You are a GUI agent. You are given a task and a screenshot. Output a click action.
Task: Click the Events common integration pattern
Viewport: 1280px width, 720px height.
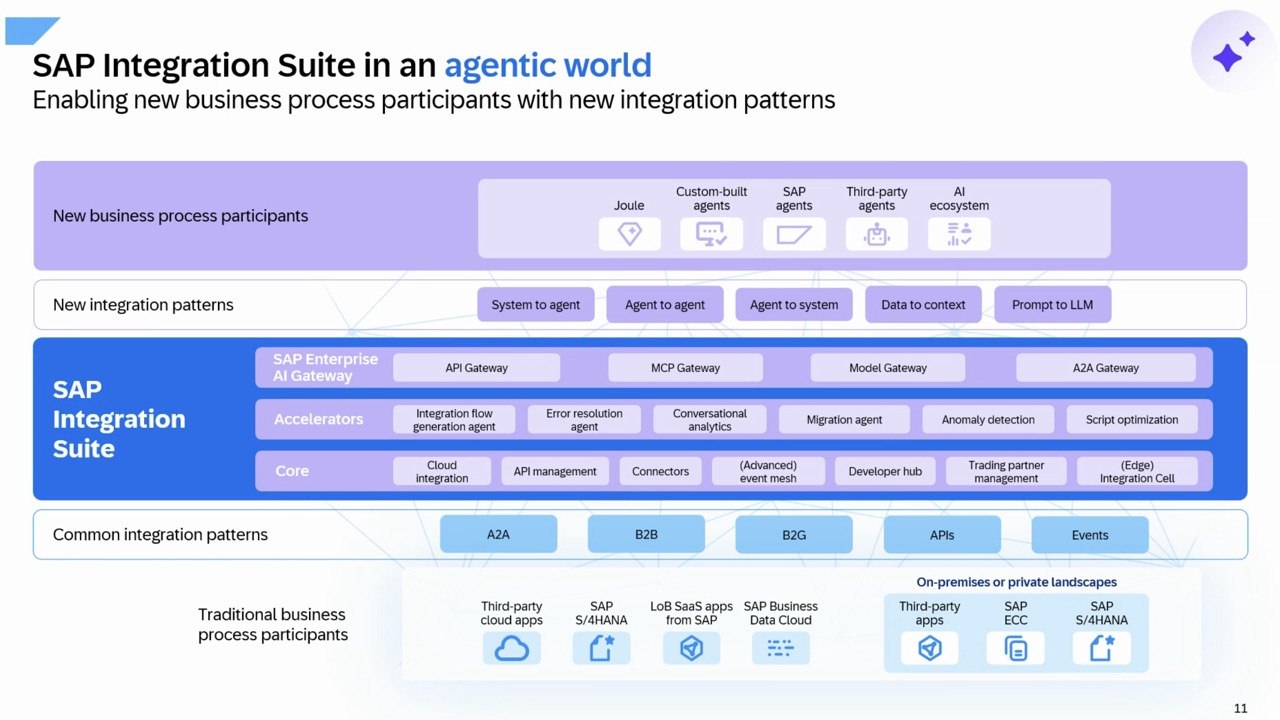point(1090,535)
